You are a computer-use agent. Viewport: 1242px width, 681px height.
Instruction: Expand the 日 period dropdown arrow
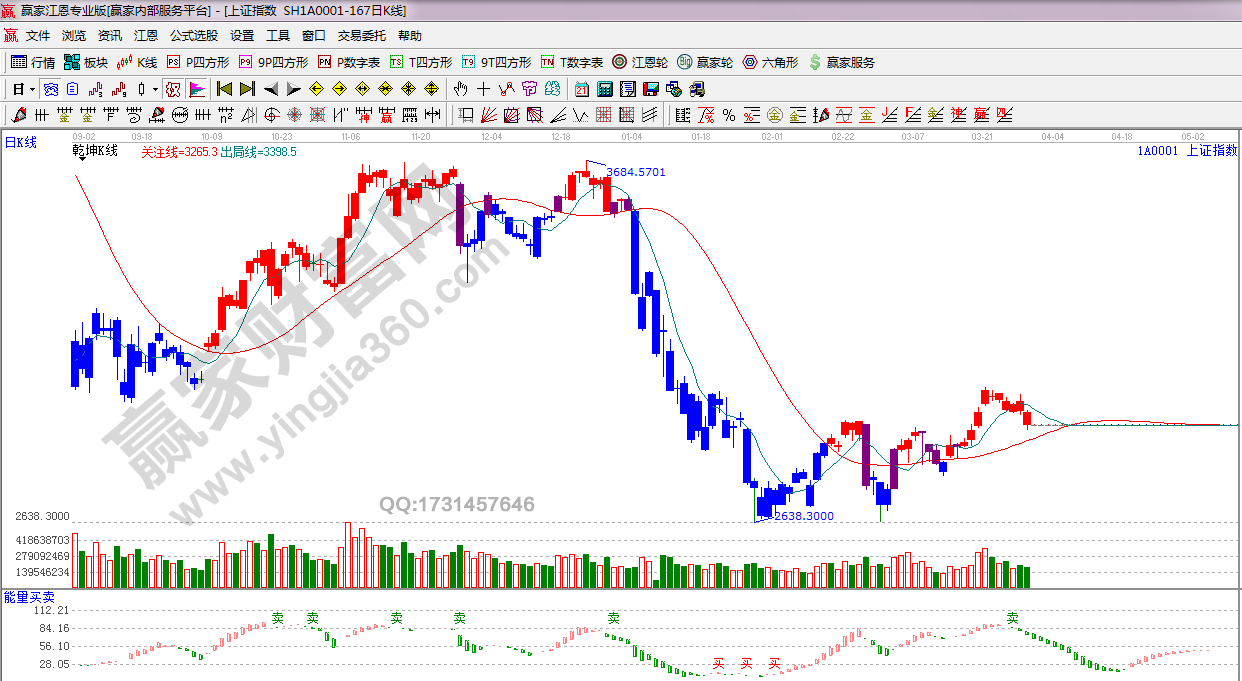32,89
